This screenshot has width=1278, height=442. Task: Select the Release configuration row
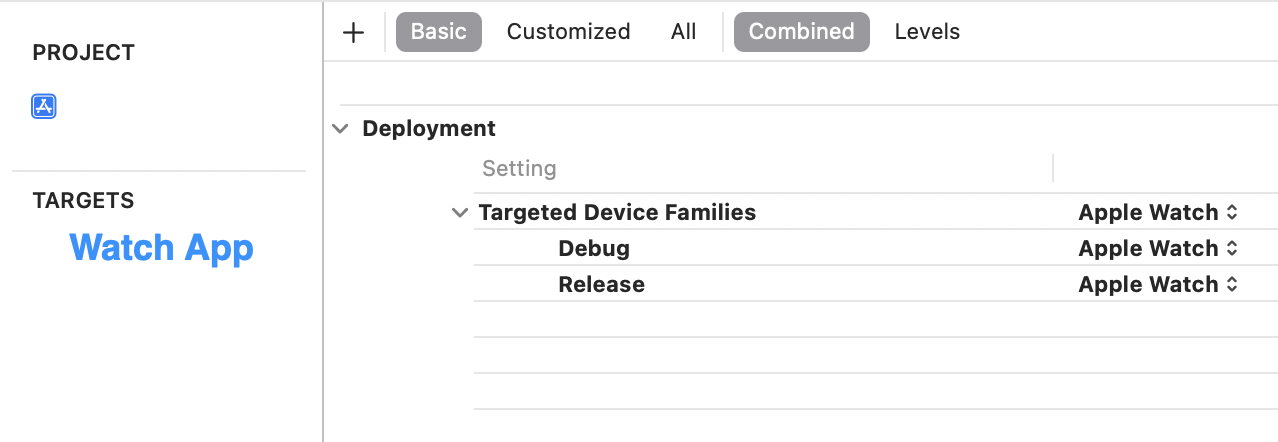[x=601, y=285]
